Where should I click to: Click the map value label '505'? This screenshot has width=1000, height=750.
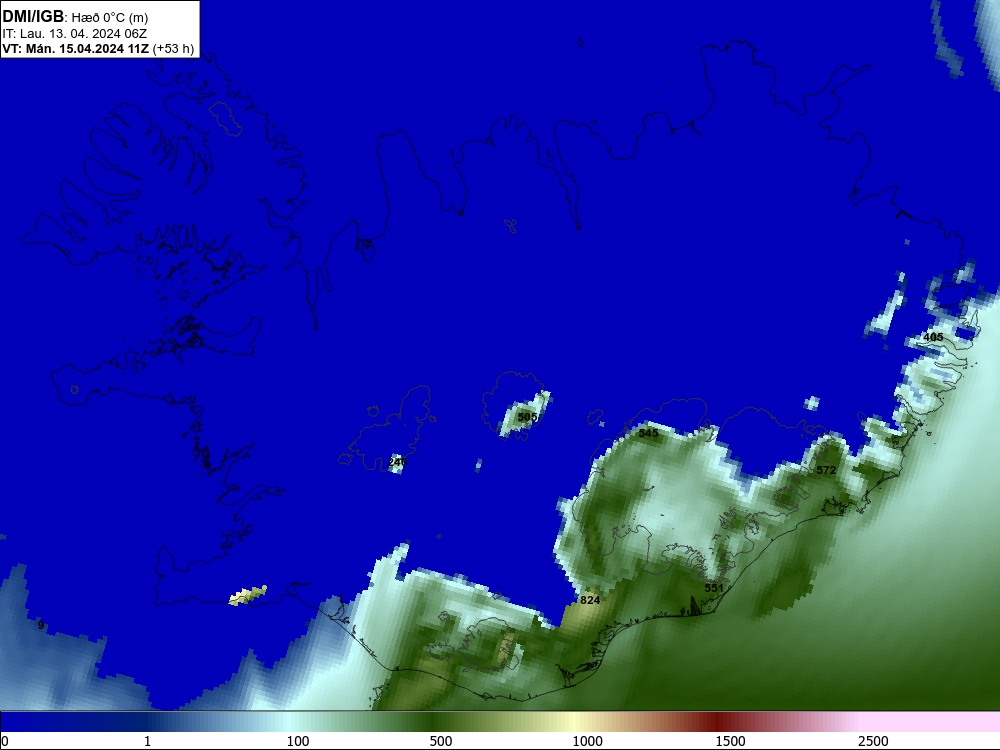pyautogui.click(x=527, y=417)
